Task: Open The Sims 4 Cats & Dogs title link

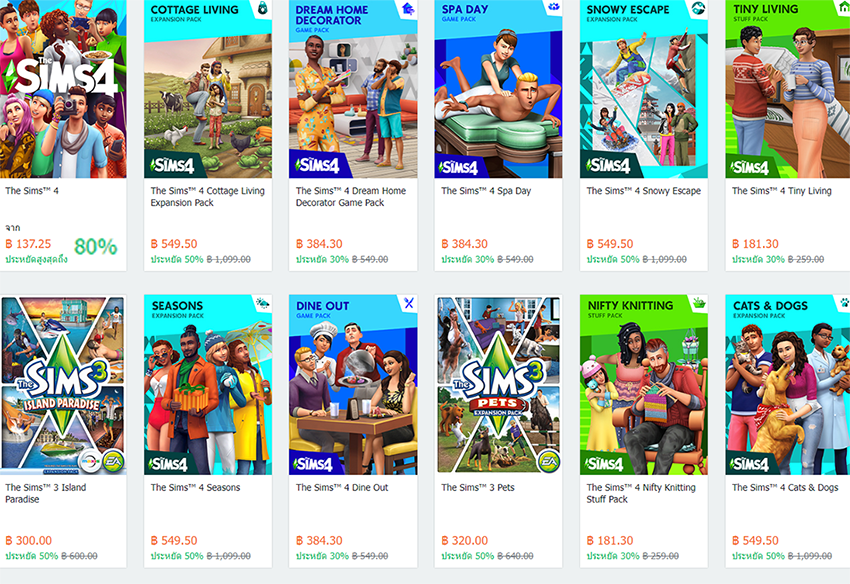Action: tap(785, 487)
